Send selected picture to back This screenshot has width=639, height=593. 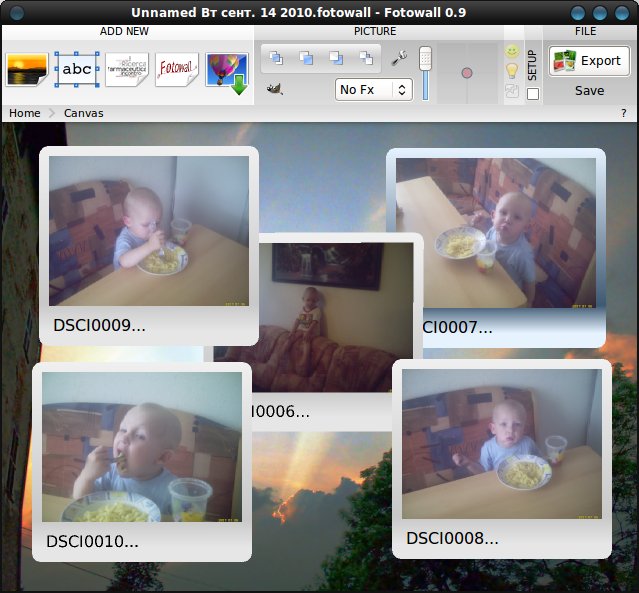pyautogui.click(x=366, y=57)
